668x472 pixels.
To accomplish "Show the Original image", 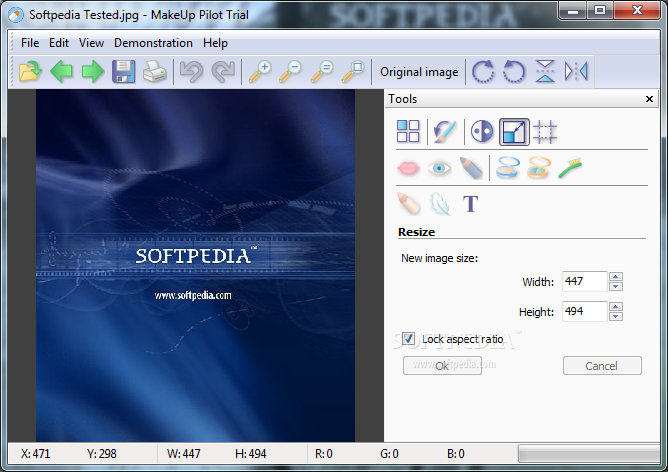I will pyautogui.click(x=419, y=72).
